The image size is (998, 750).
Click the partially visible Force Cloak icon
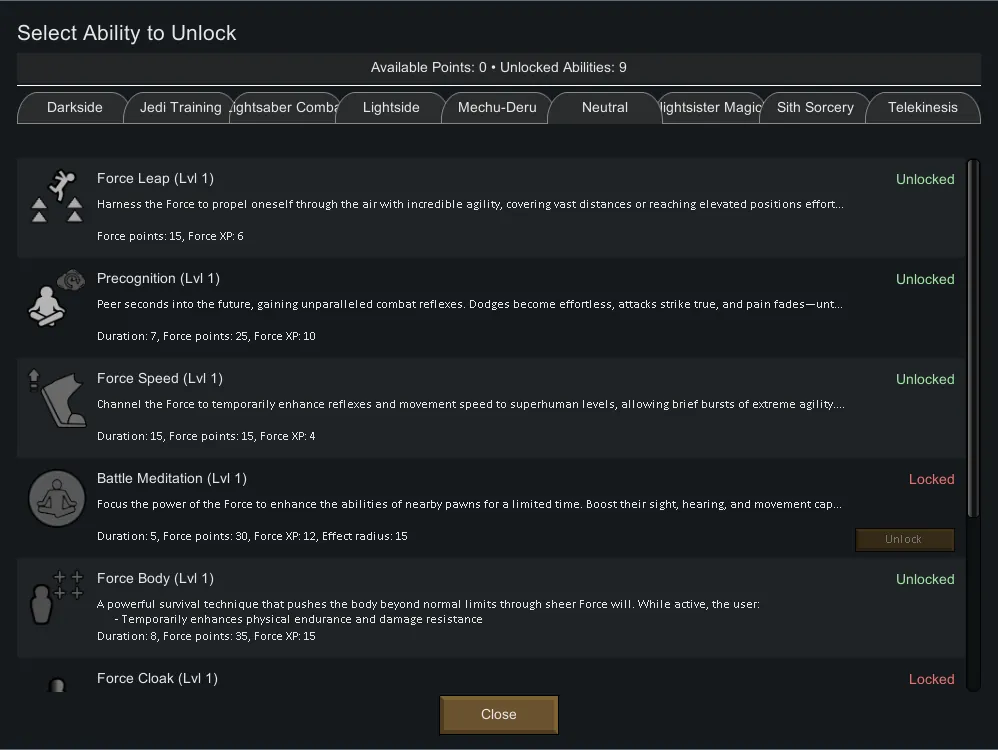click(x=57, y=685)
